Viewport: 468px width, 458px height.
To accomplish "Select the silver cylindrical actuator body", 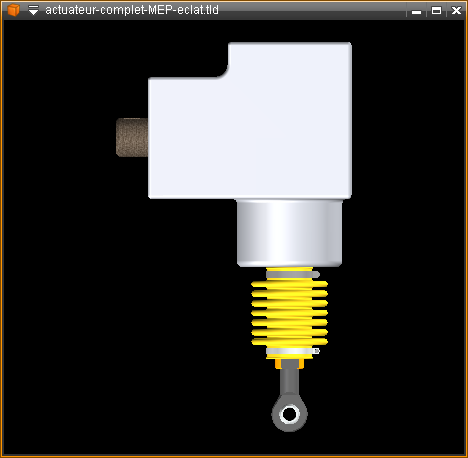I will [289, 233].
